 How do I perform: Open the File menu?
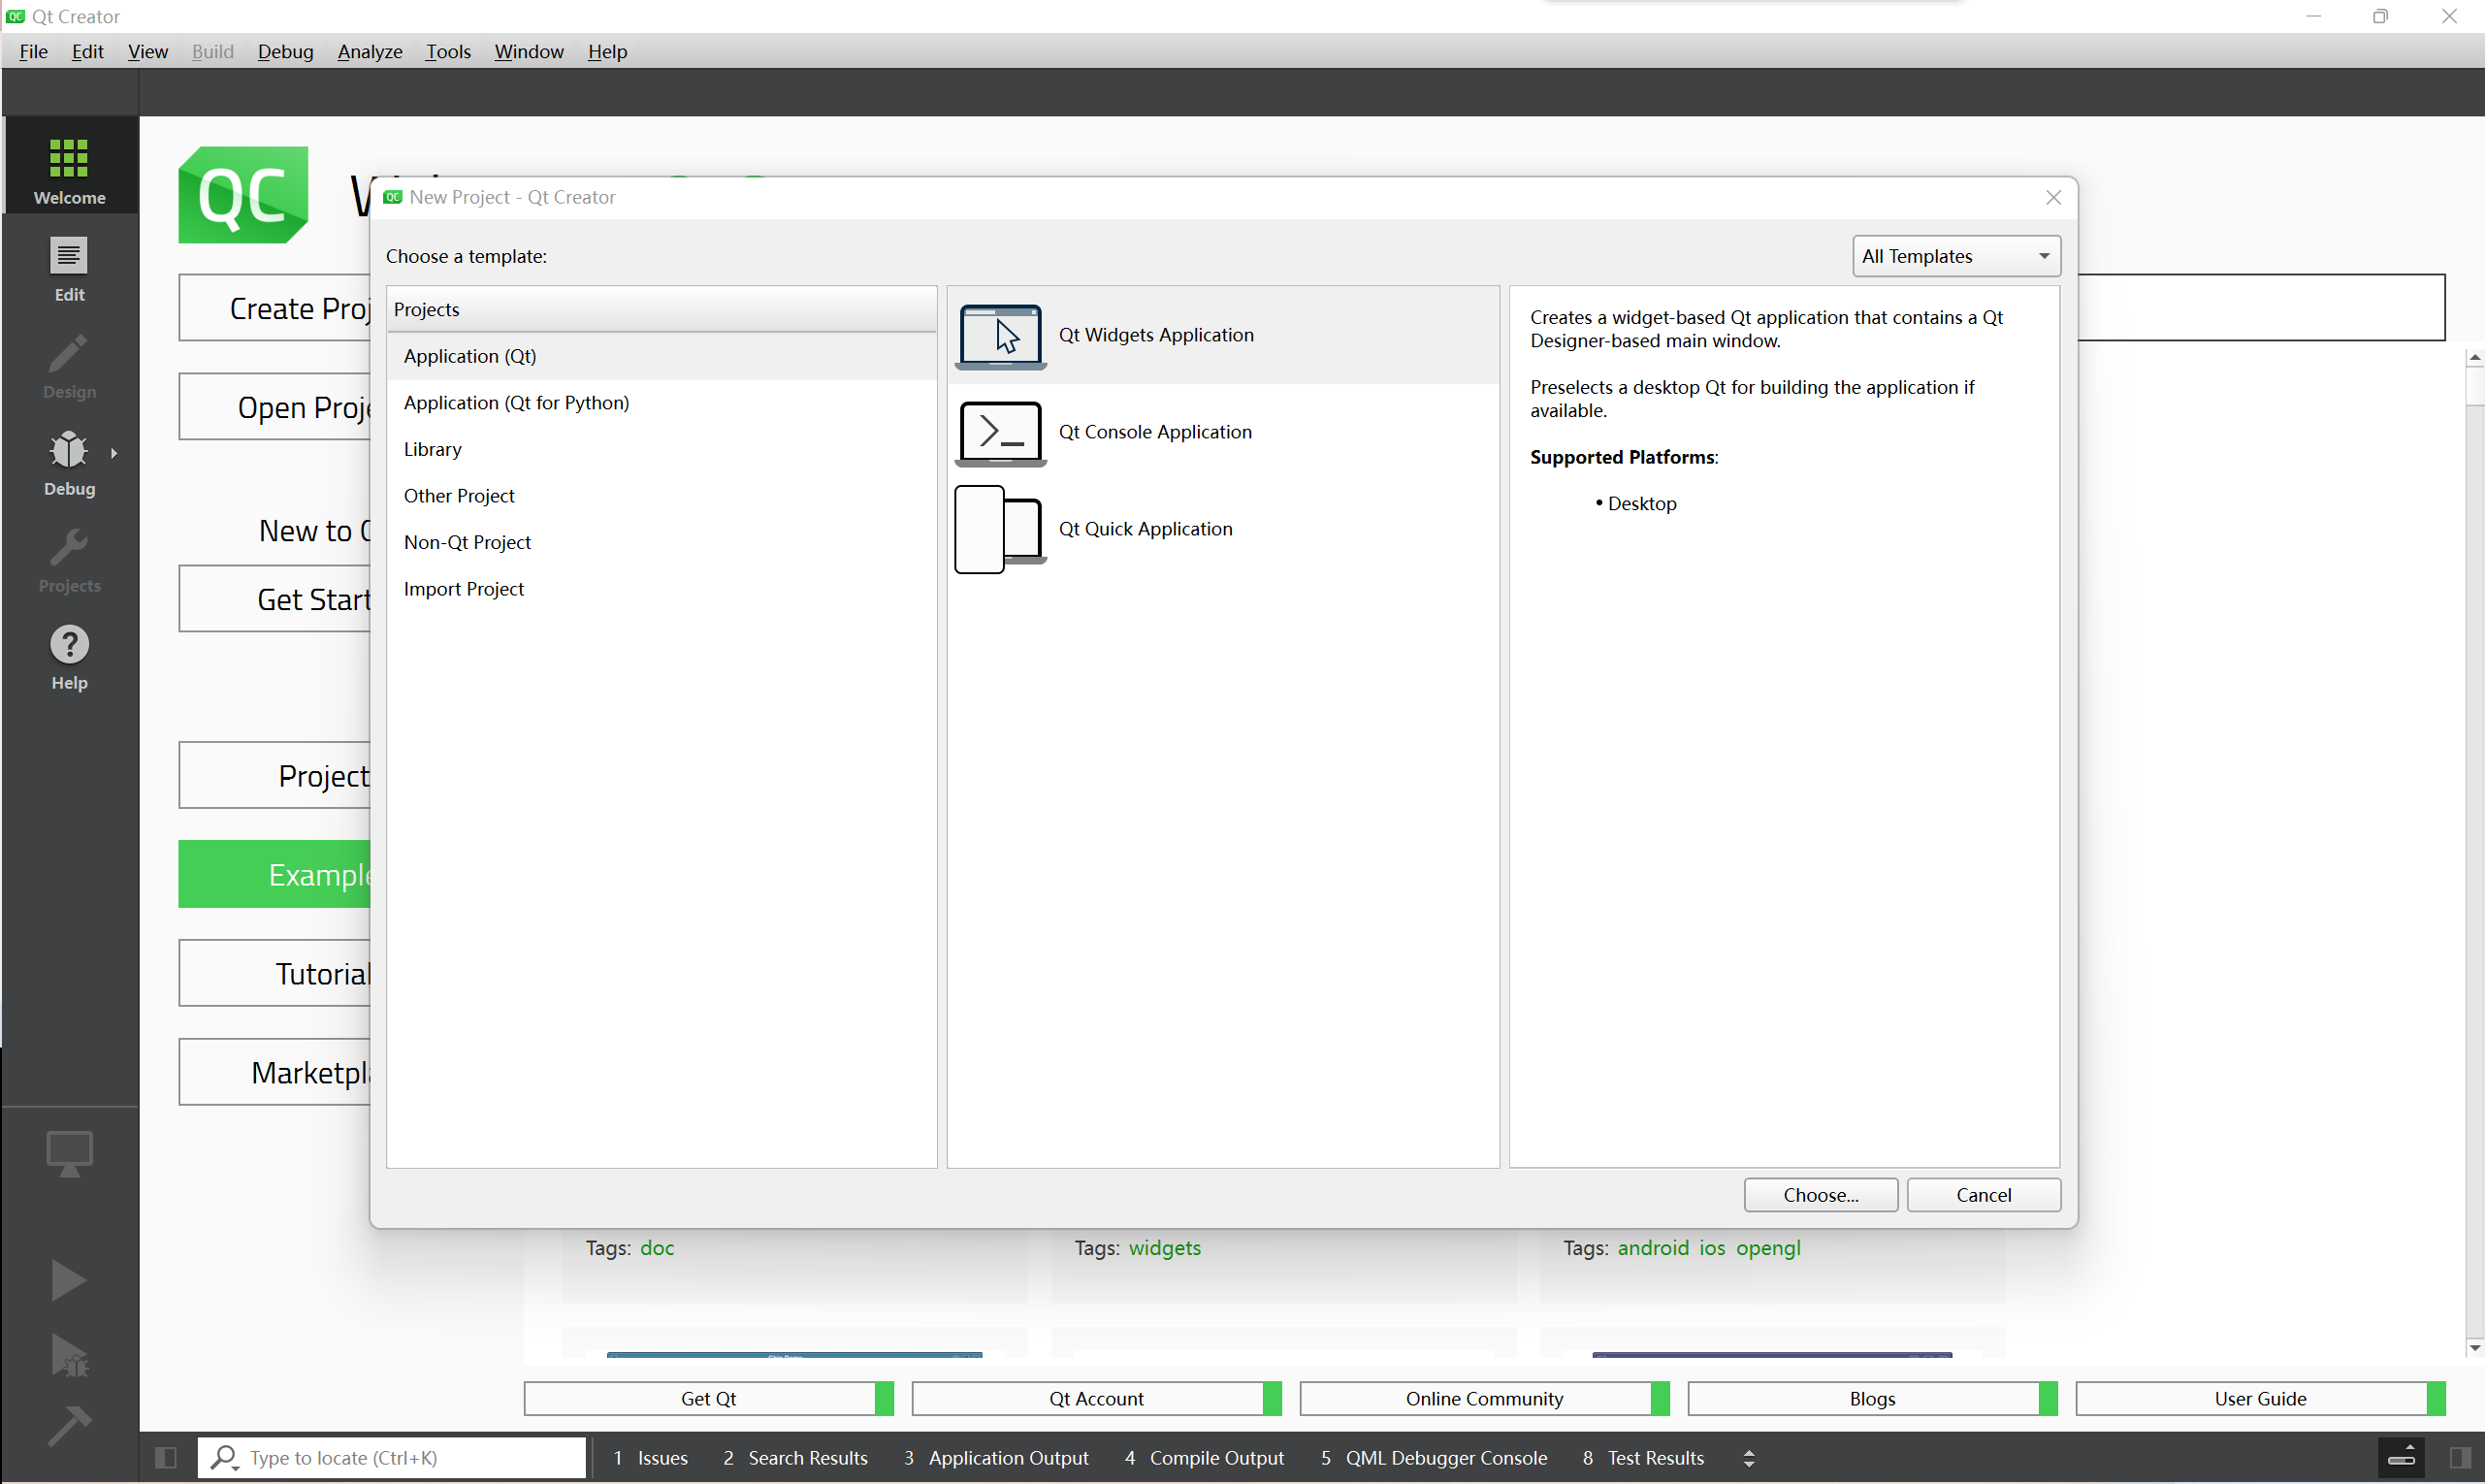[x=33, y=51]
